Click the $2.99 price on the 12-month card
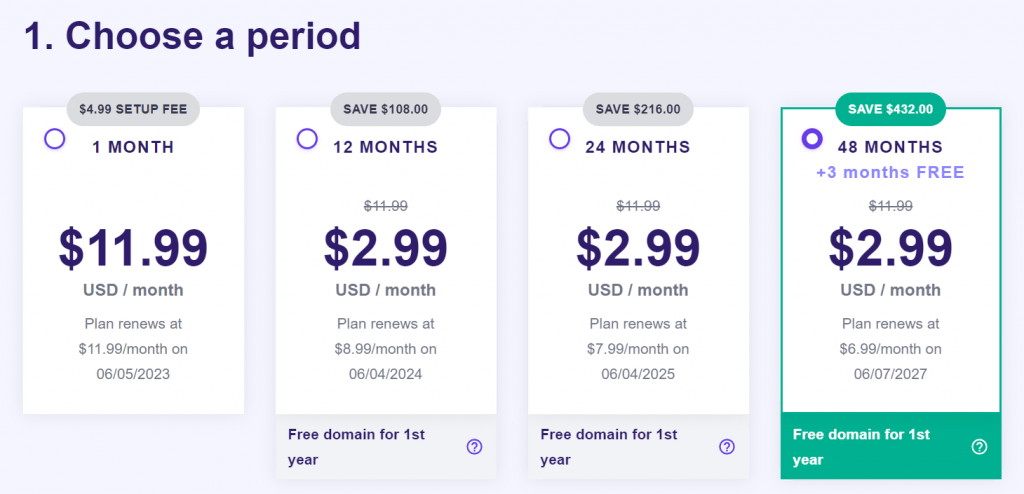This screenshot has width=1024, height=494. pos(385,247)
